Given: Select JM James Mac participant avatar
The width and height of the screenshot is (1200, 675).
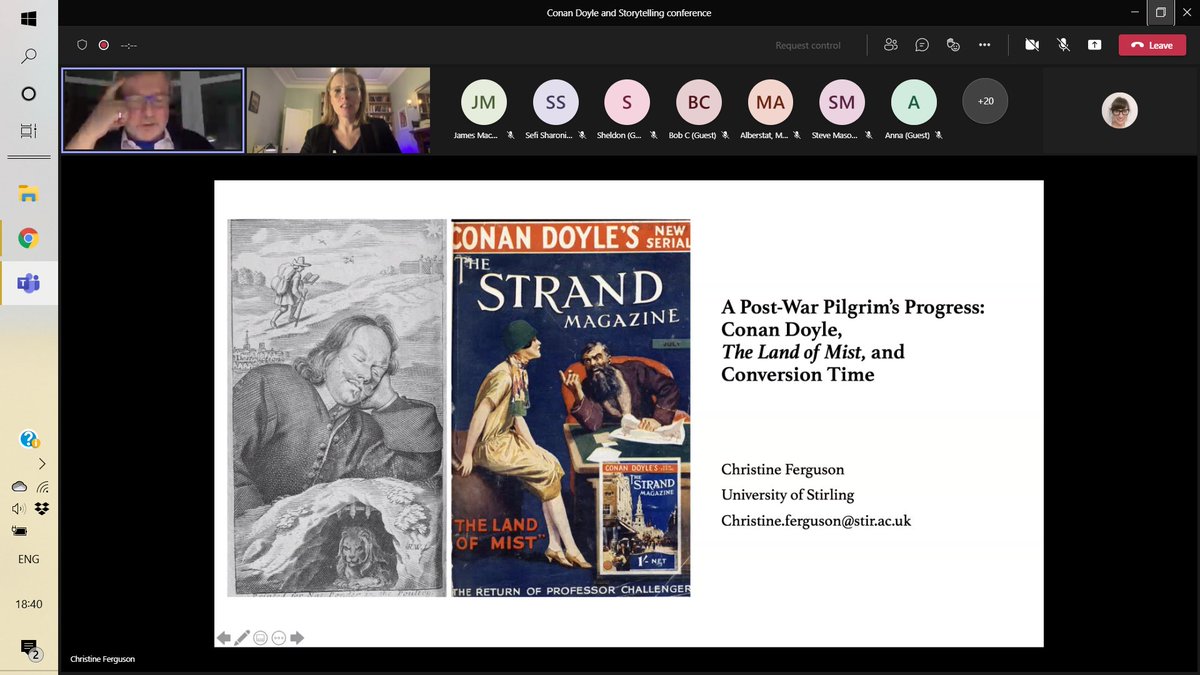Looking at the screenshot, I should pyautogui.click(x=483, y=102).
